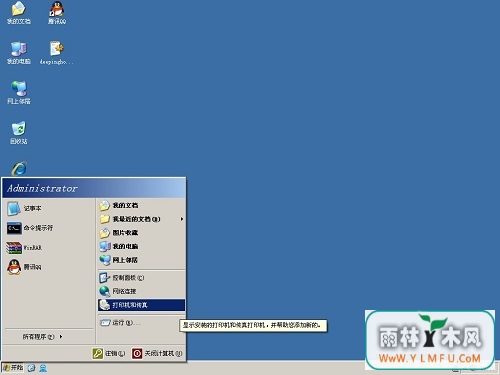
Task: Open 网上邻居 desktop icon
Action: [x=19, y=93]
